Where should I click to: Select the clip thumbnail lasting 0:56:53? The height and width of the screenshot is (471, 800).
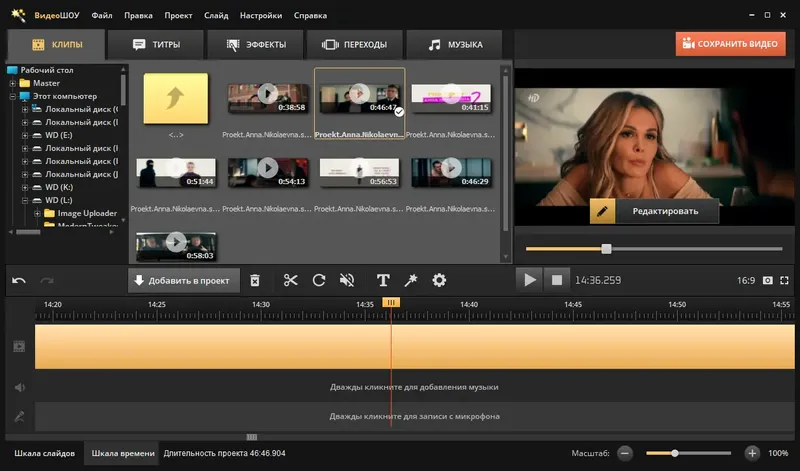click(x=359, y=172)
